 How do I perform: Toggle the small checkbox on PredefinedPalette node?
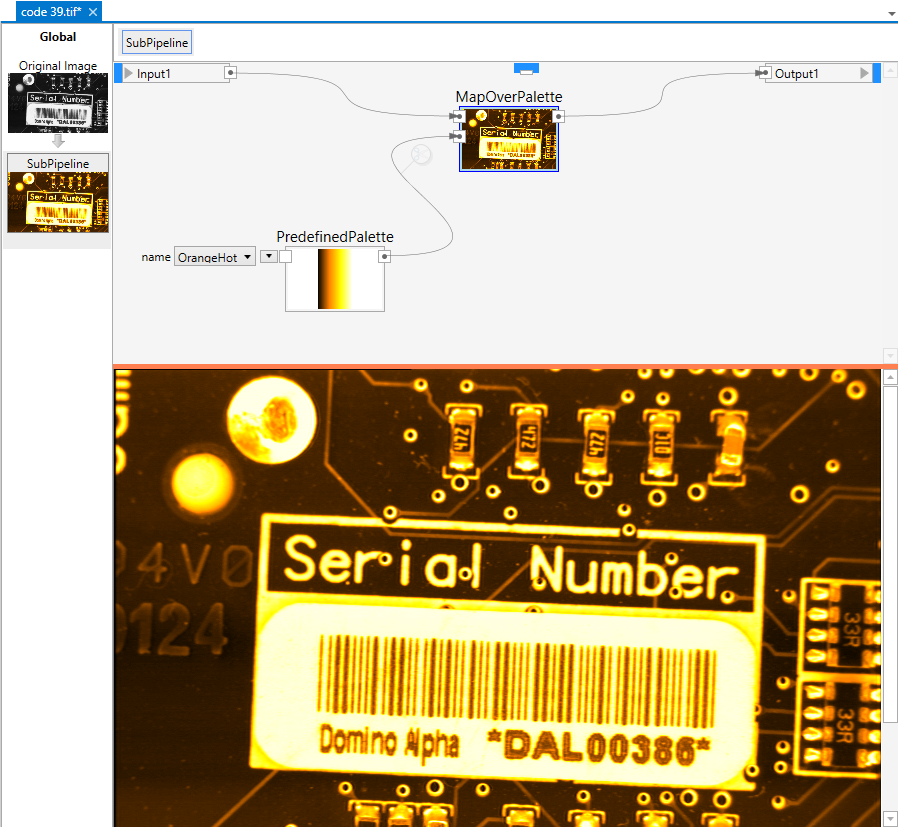coord(285,257)
